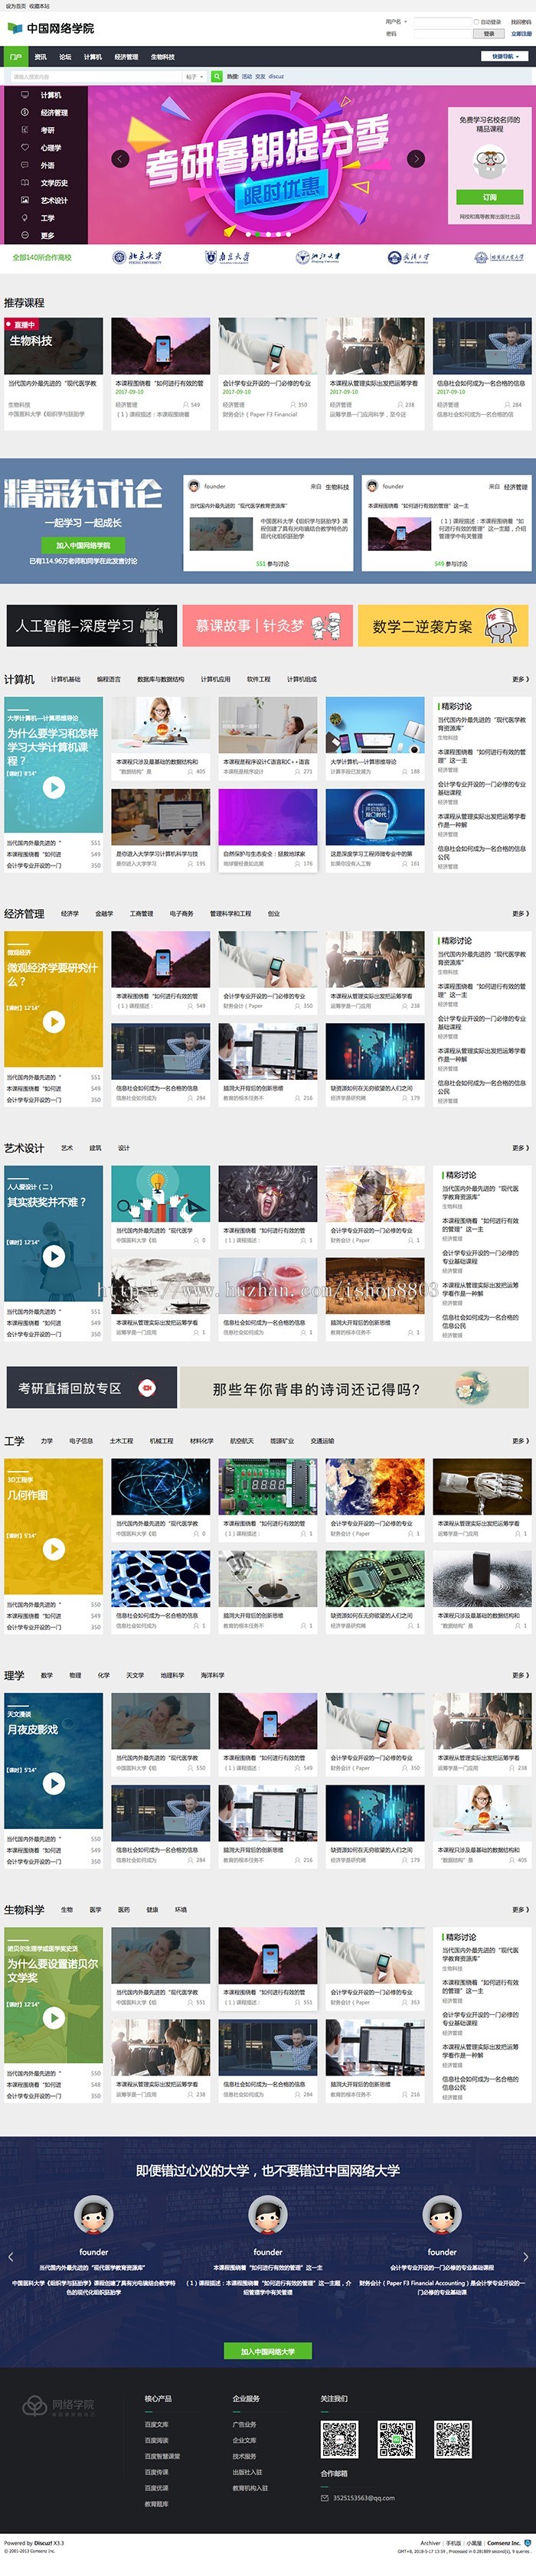Click the carousel indicator dots on banner
Screen dimensions: 536x2576
[x=268, y=234]
